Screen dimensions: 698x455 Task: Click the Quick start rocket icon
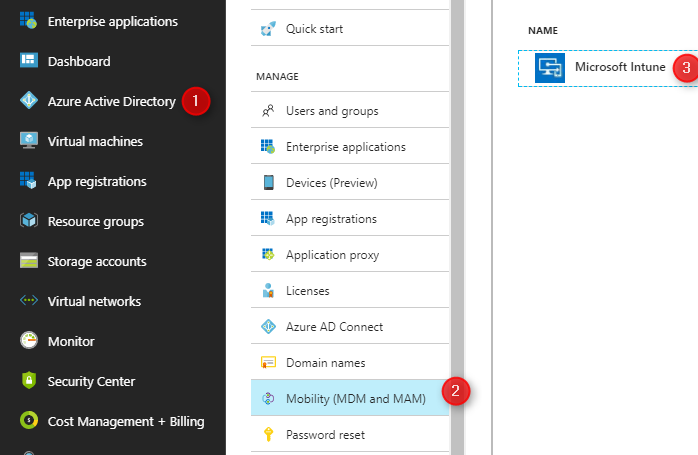click(x=268, y=29)
